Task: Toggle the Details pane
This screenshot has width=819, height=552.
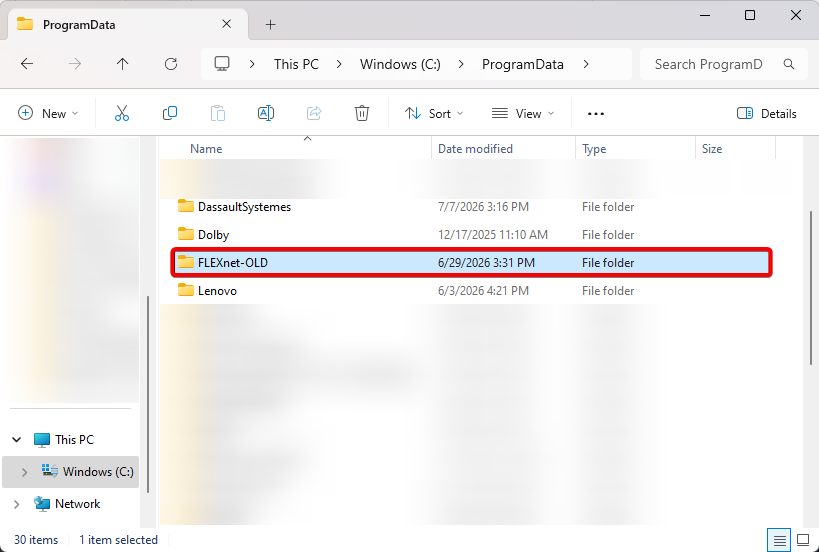Action: (x=766, y=113)
